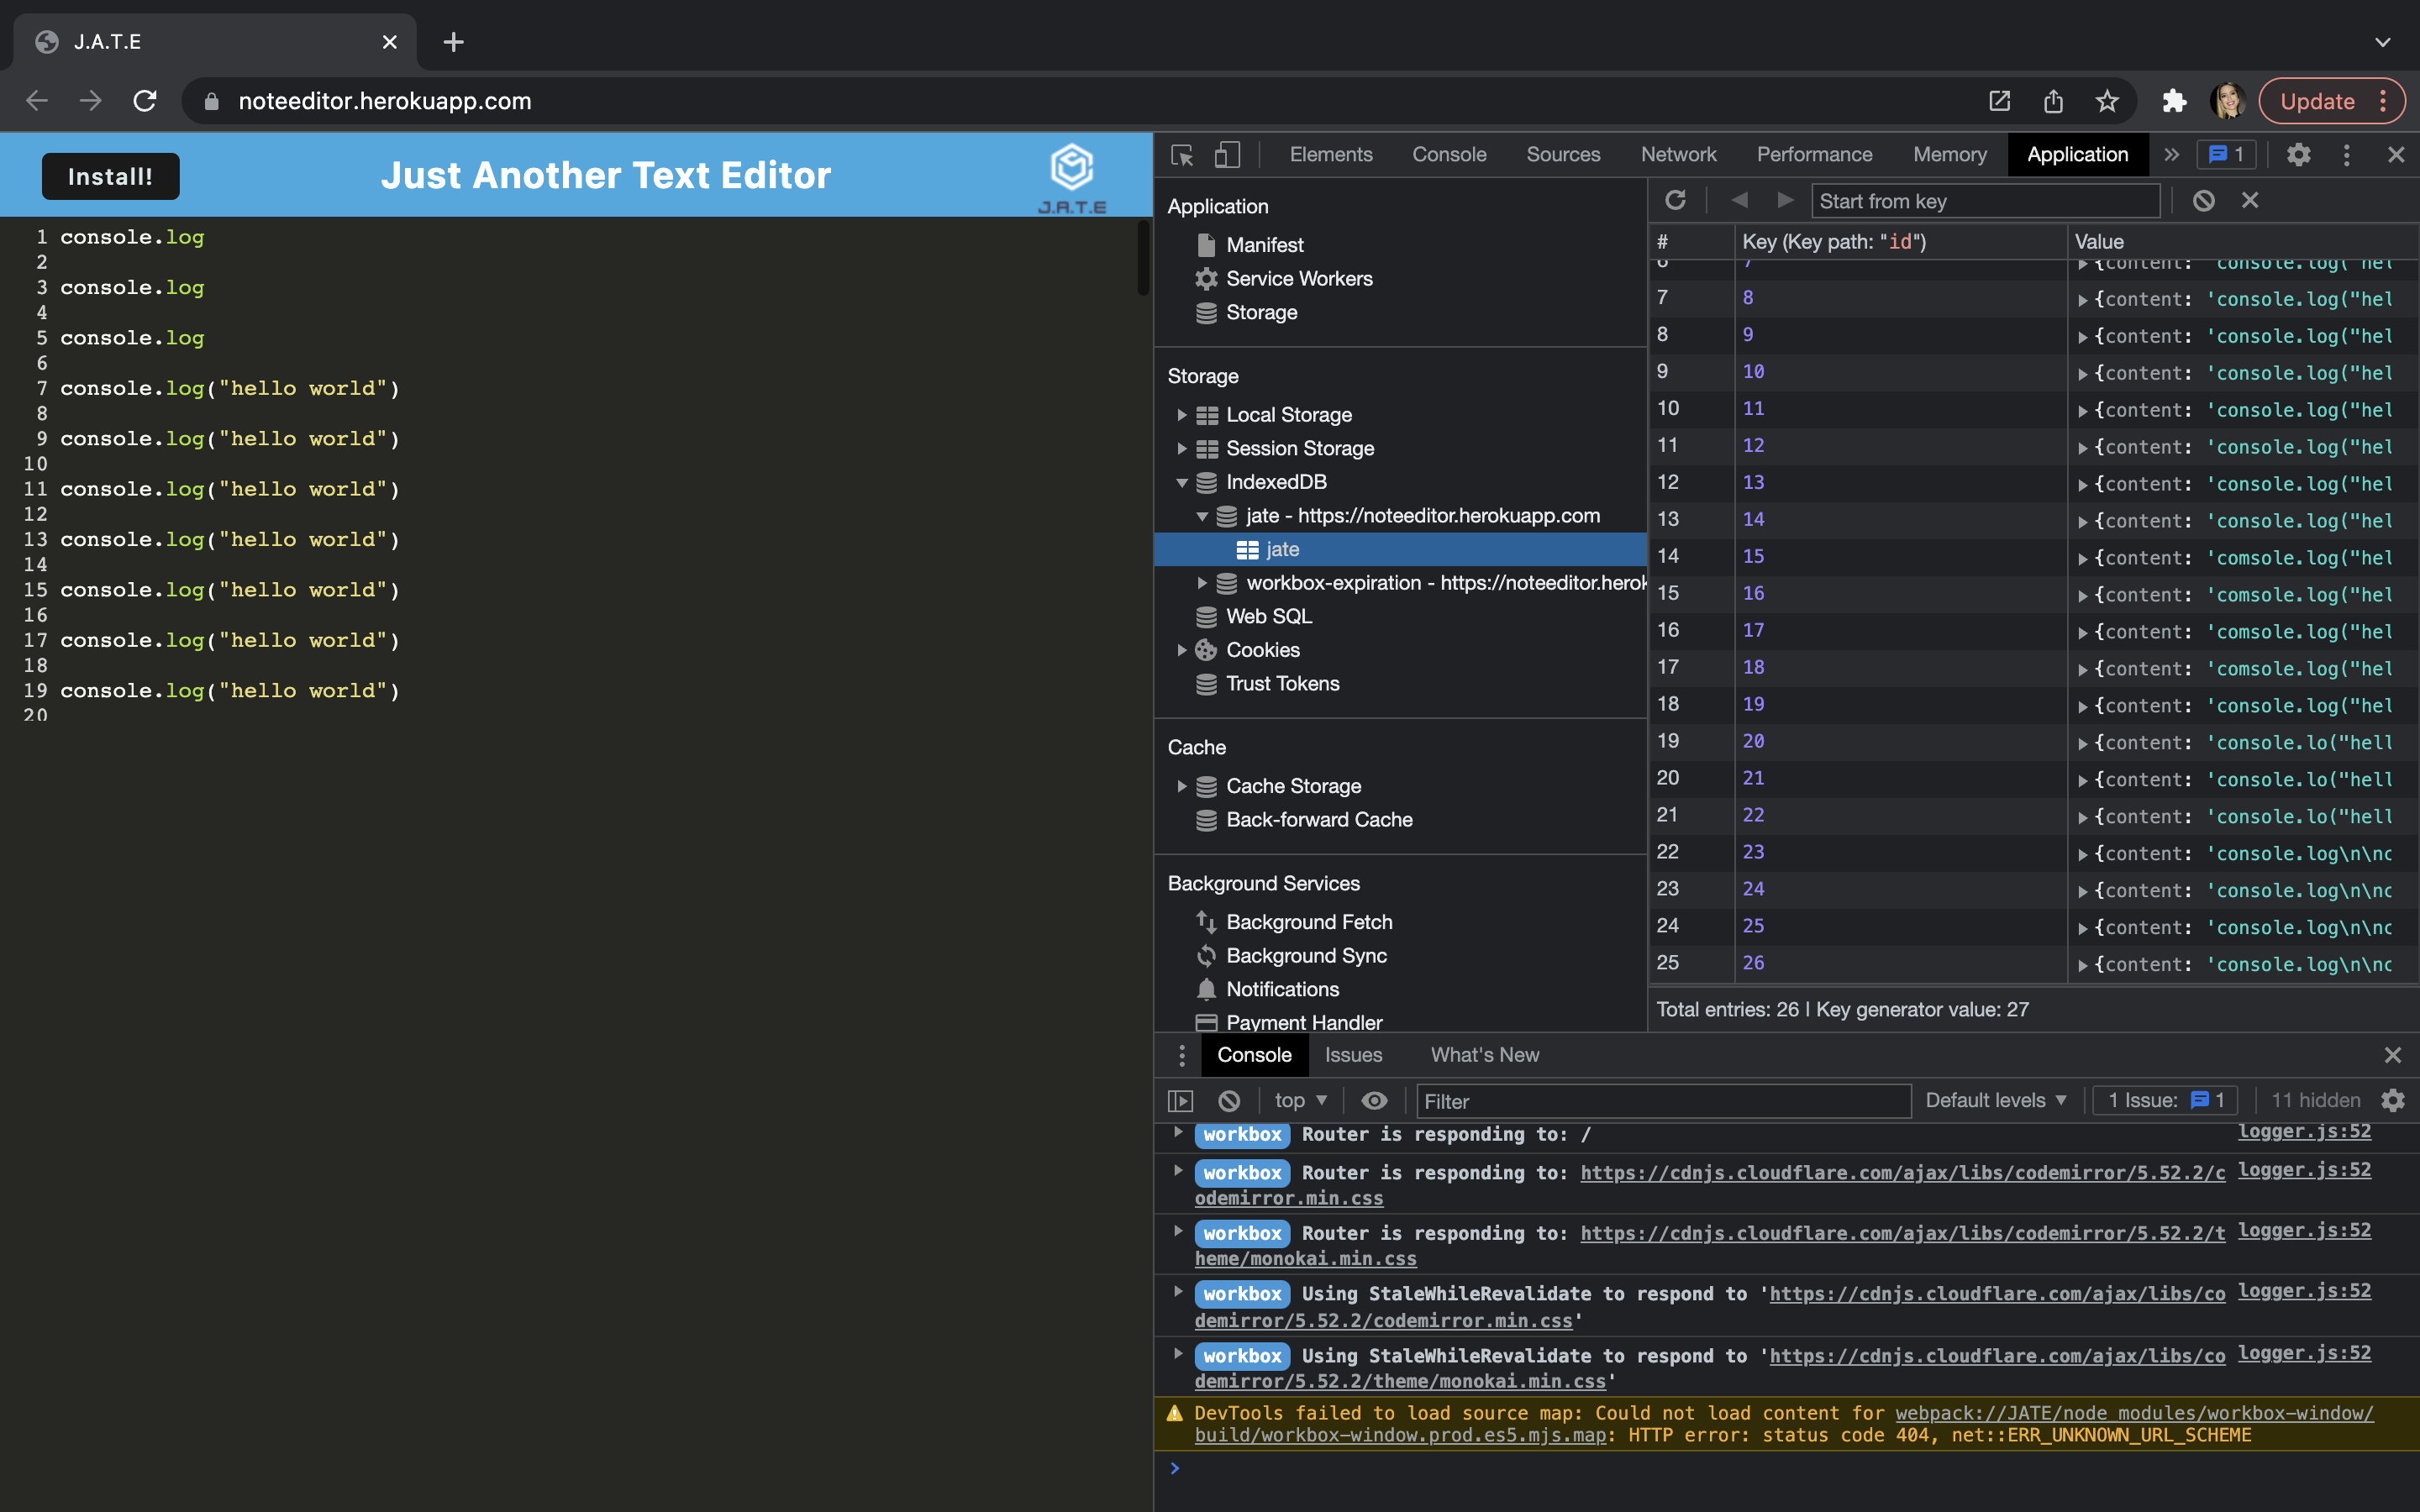Expand value of entry with key 26

point(2083,965)
